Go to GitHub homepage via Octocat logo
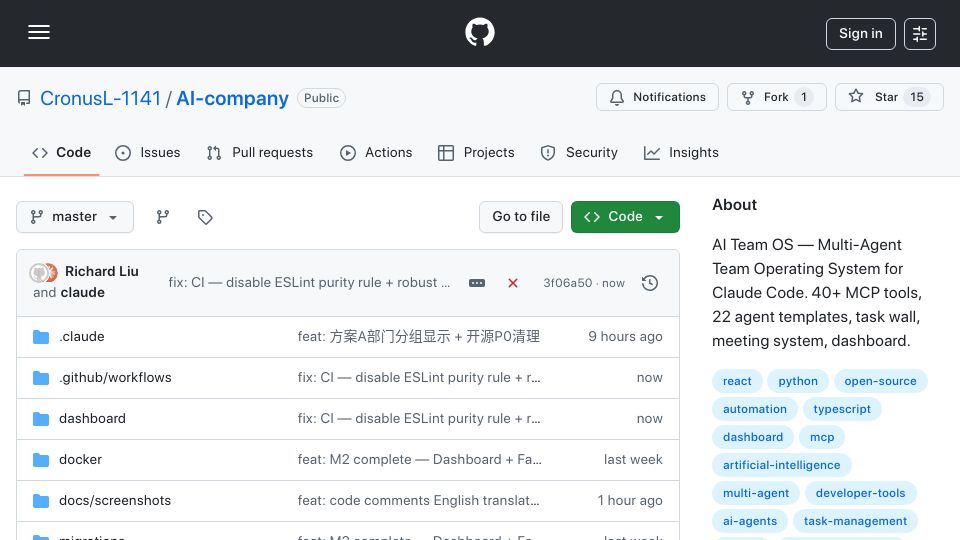Image resolution: width=960 pixels, height=540 pixels. point(479,32)
